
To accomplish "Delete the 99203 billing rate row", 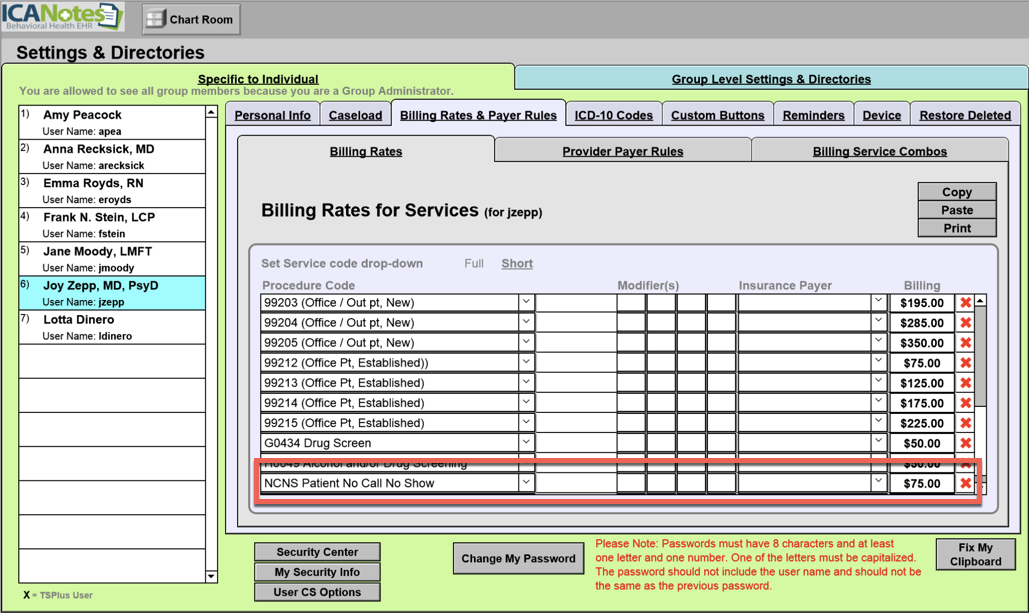I will pos(965,303).
